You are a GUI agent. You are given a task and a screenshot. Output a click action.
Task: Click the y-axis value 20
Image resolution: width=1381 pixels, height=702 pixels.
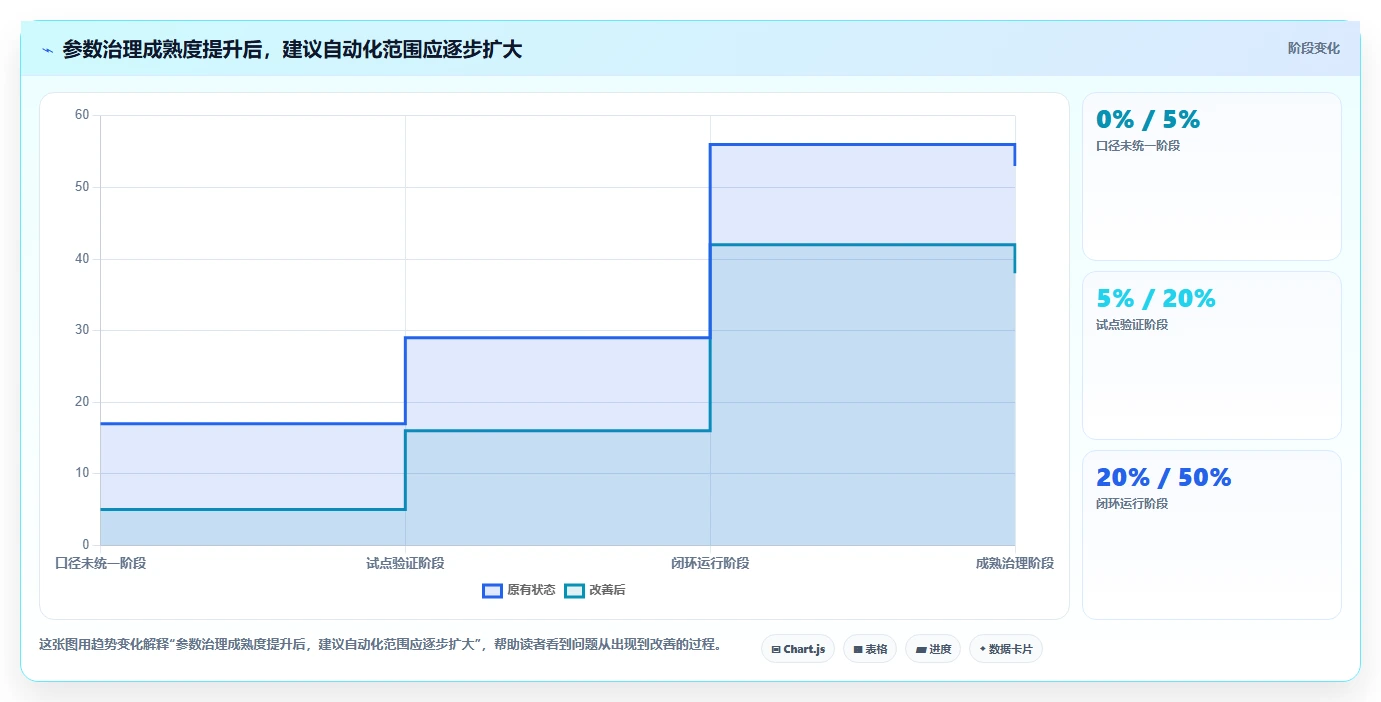pyautogui.click(x=82, y=402)
